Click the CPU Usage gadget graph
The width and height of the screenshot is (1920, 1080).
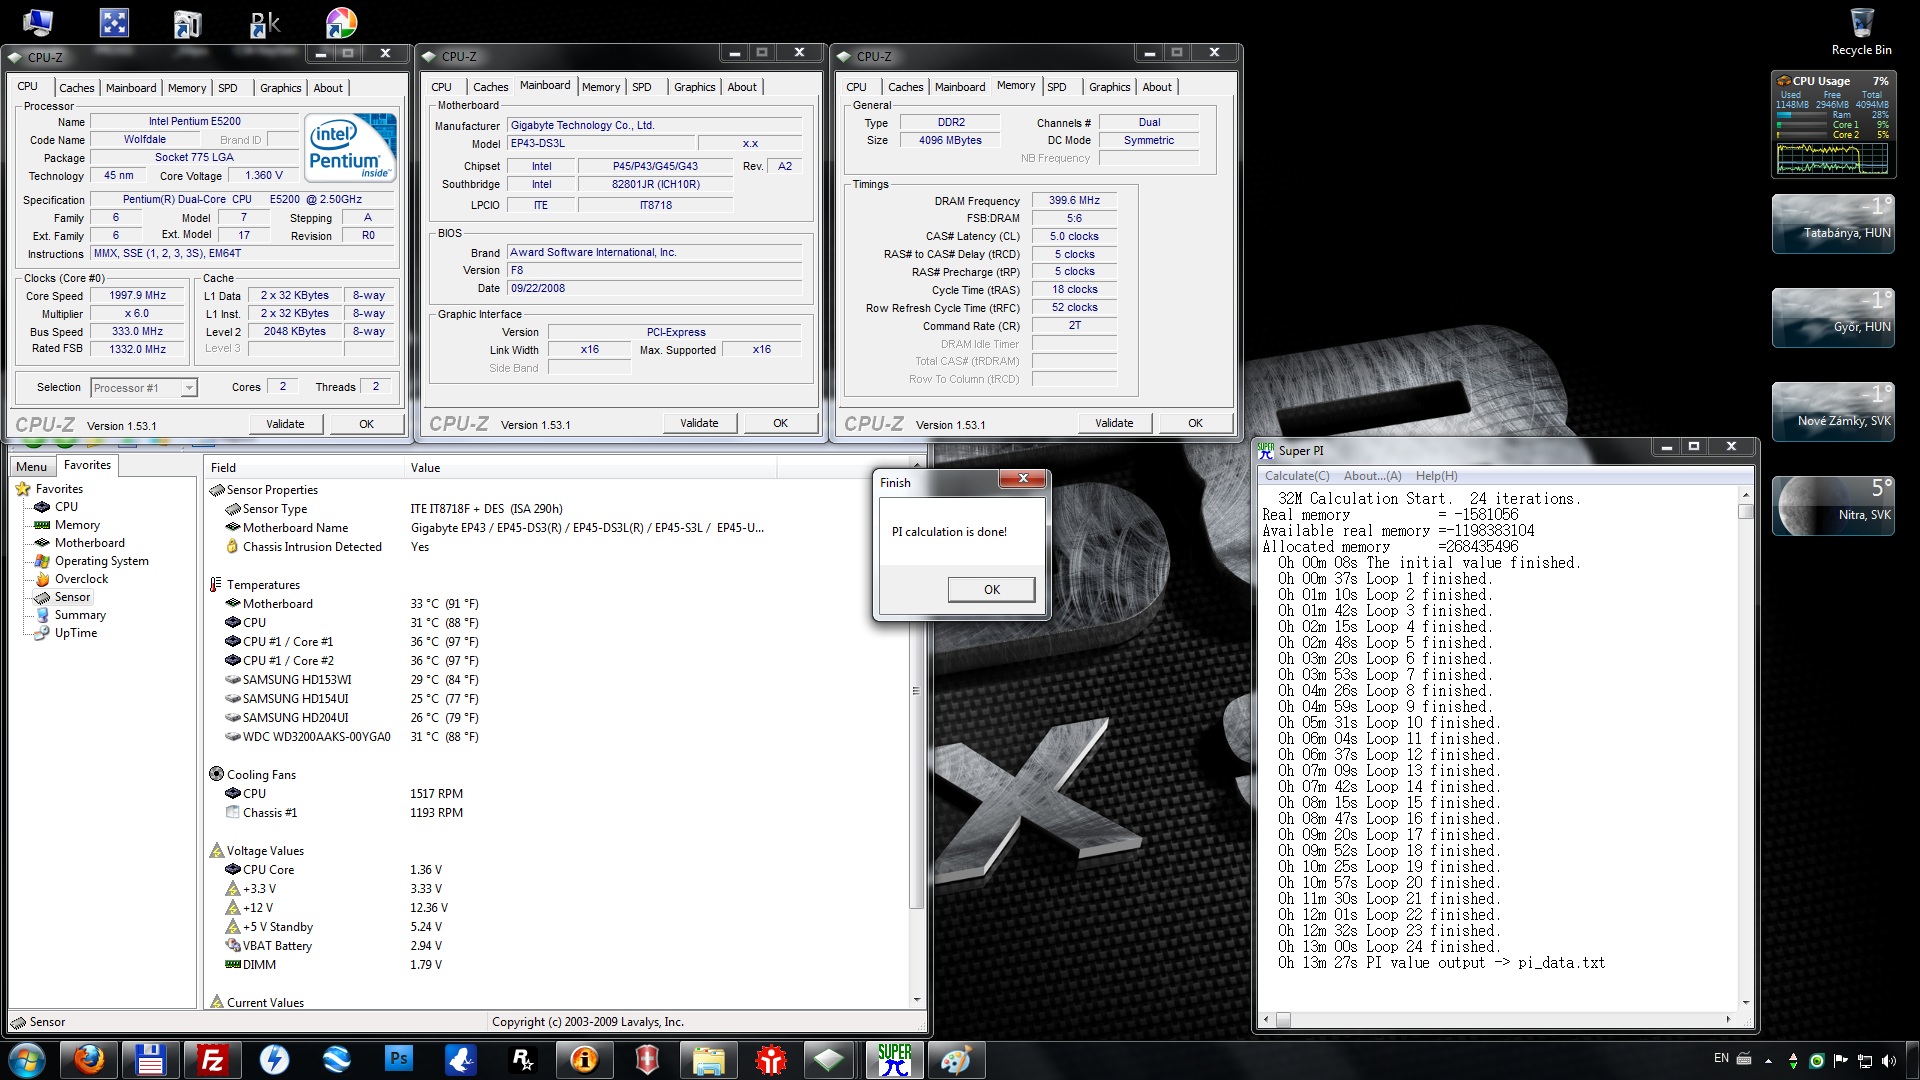[1832, 158]
